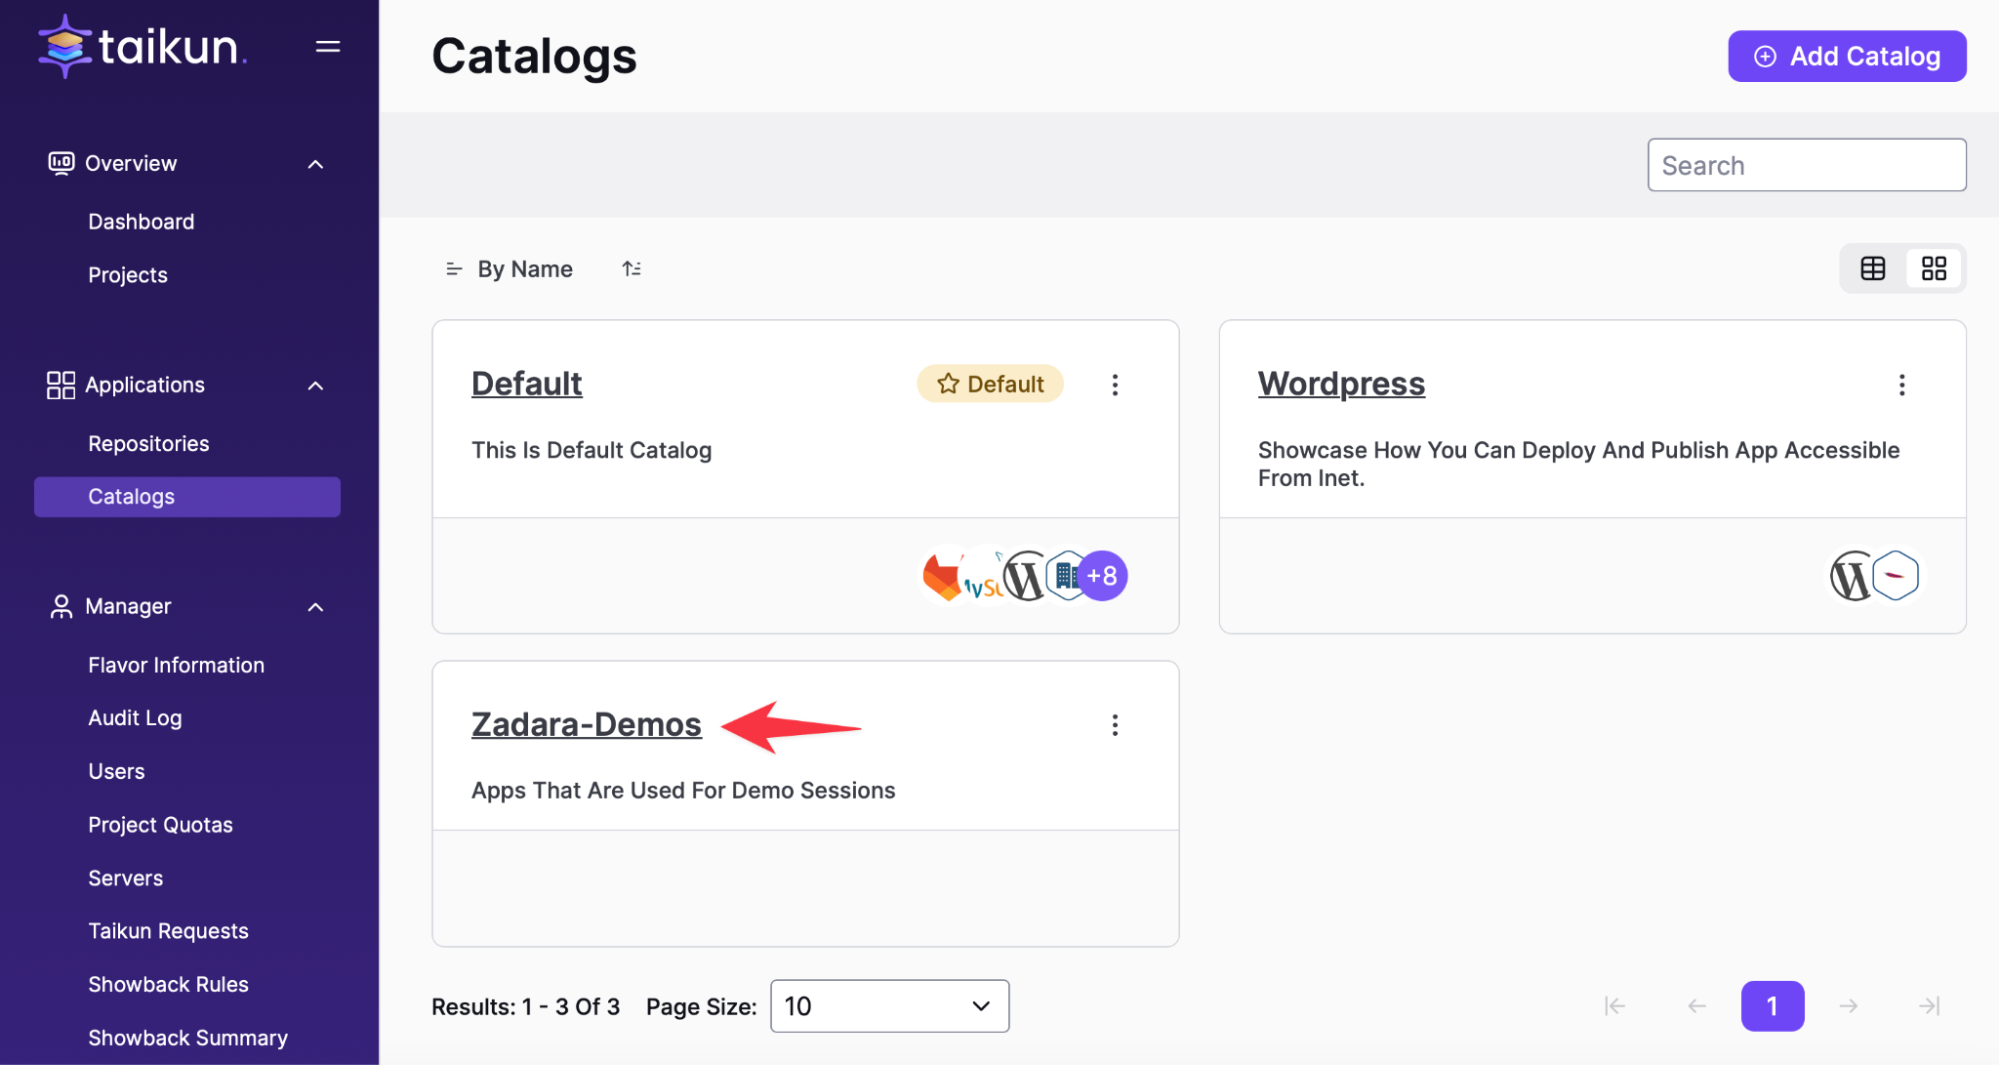Switch to table view

click(x=1873, y=268)
